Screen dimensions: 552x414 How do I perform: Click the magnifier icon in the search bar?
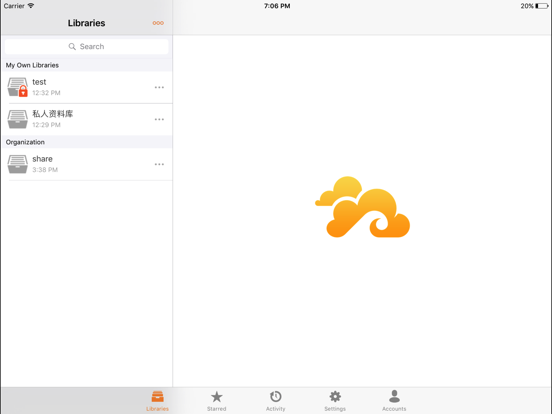point(72,46)
